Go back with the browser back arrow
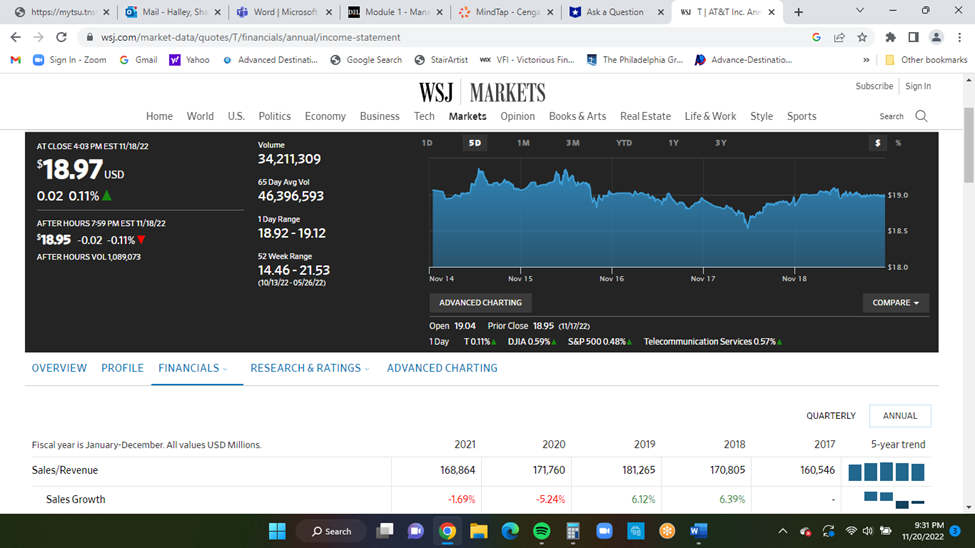The height and width of the screenshot is (548, 975). click(x=16, y=37)
